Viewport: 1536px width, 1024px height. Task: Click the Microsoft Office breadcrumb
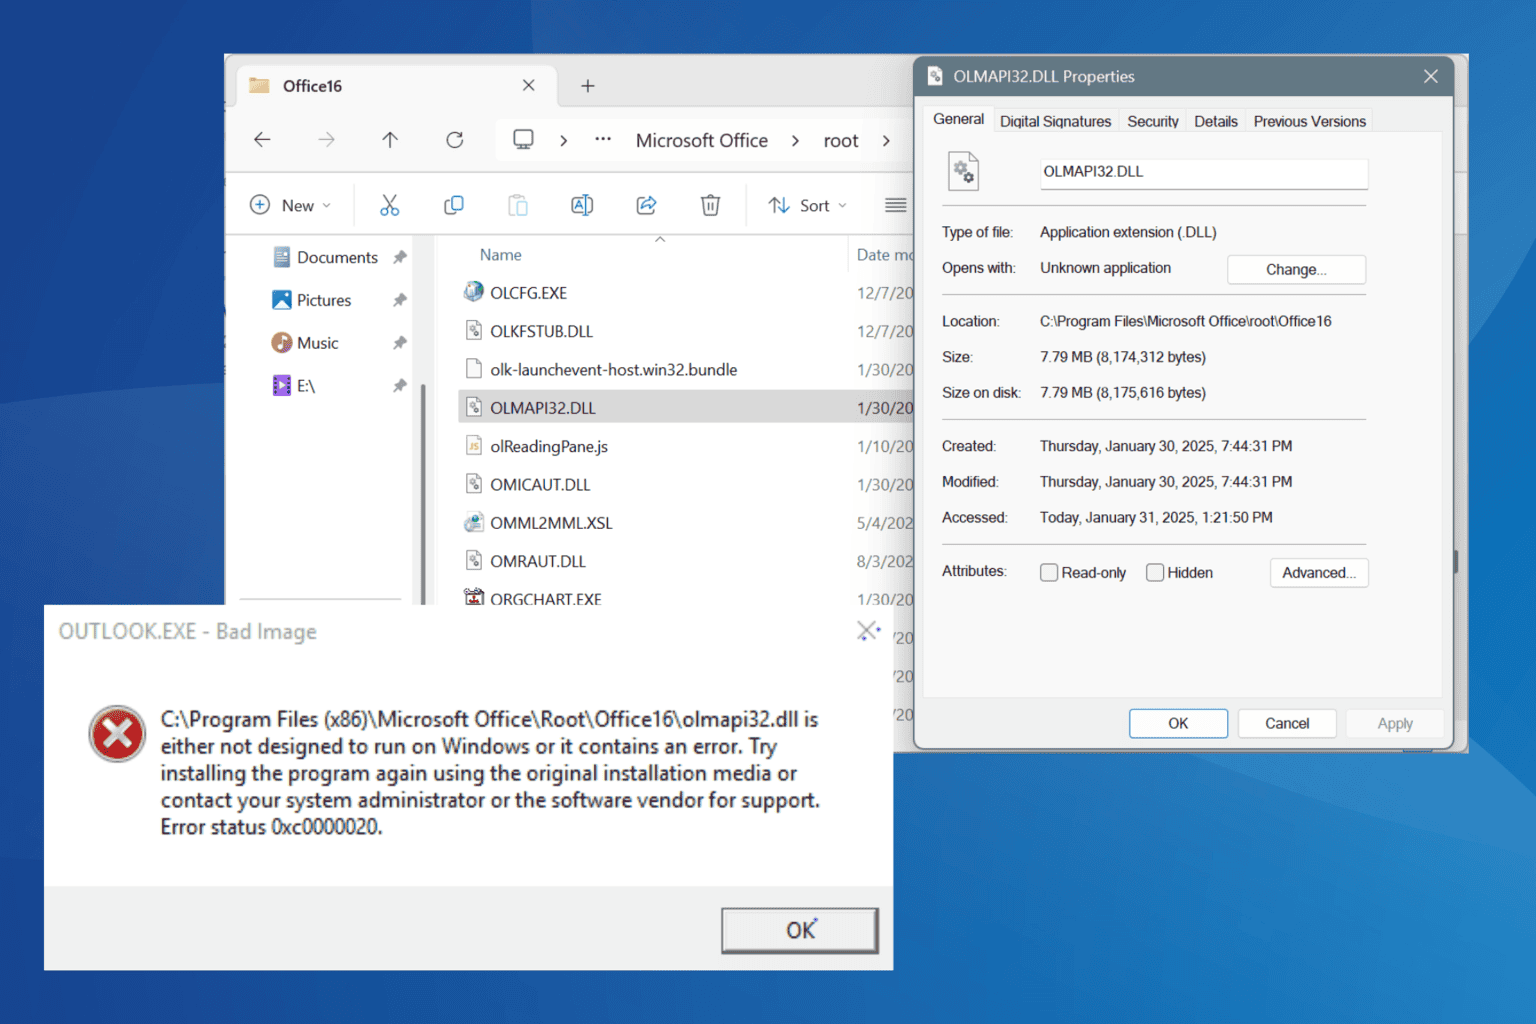tap(702, 141)
